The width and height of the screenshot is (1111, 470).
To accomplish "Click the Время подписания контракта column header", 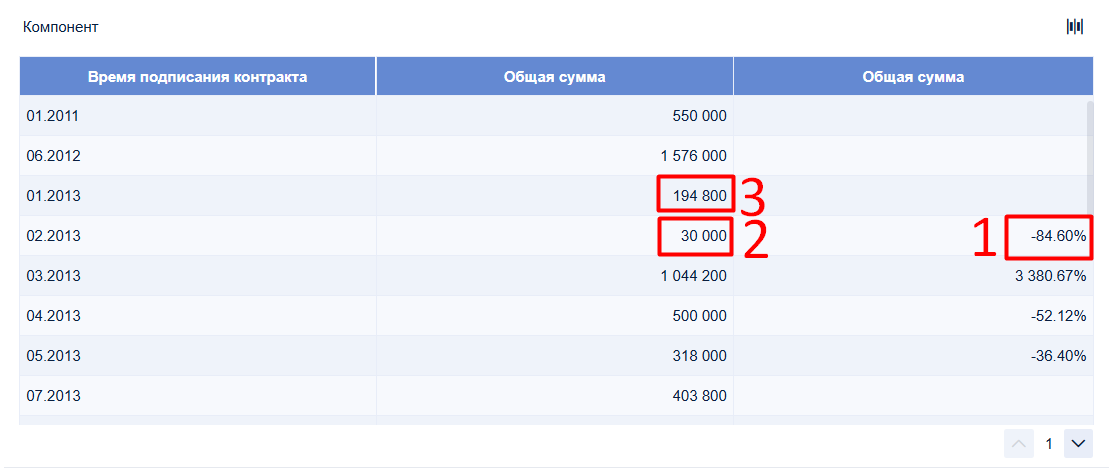I will 198,77.
